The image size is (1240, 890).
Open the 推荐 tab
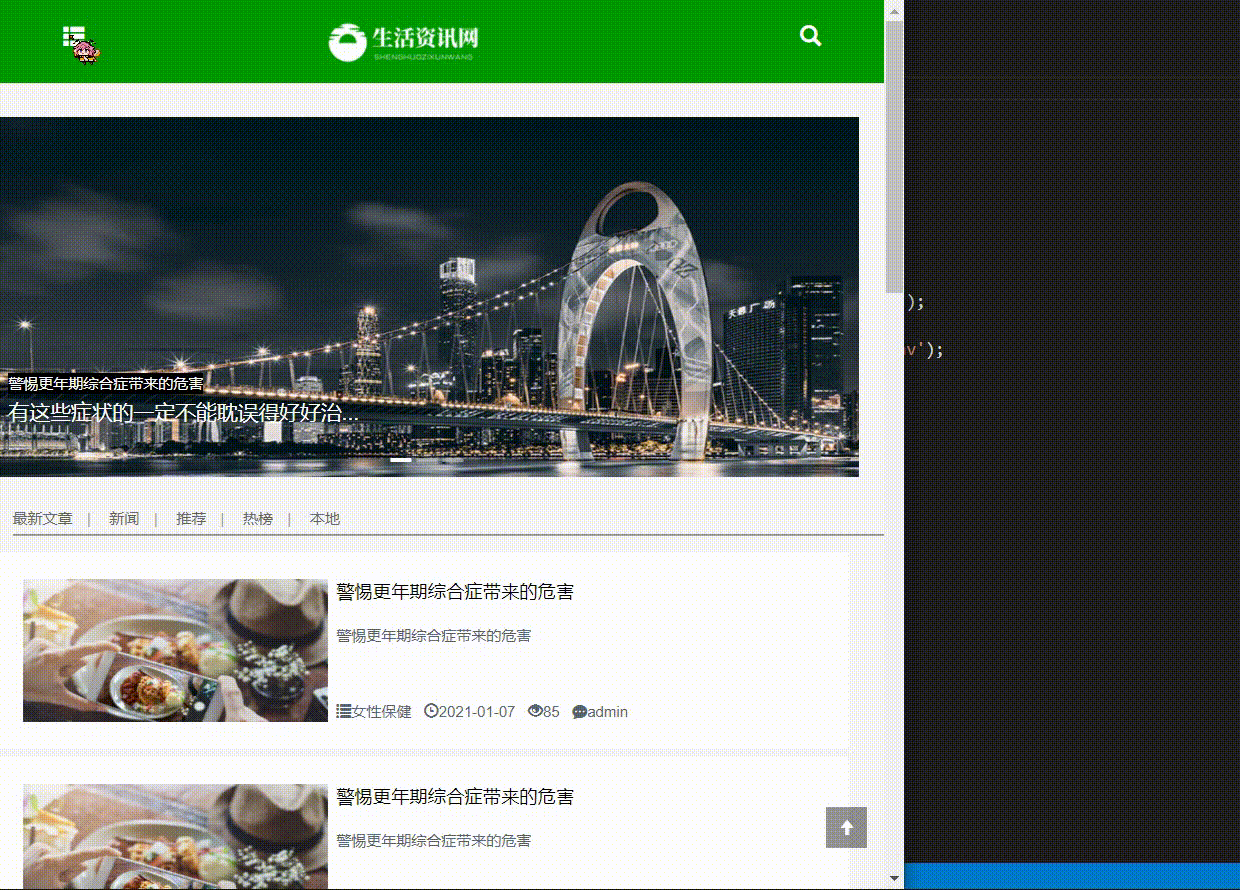pyautogui.click(x=191, y=518)
